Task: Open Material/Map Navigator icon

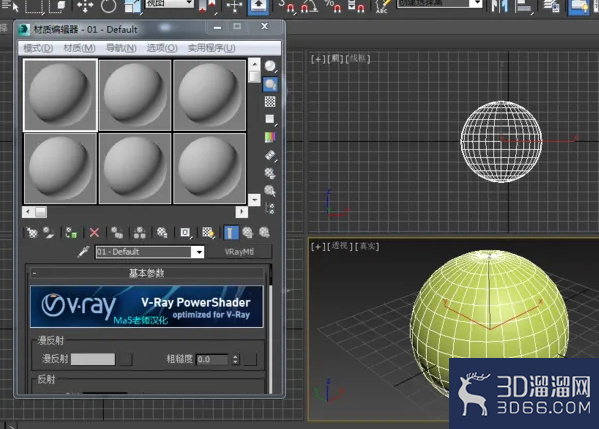Action: 270,208
